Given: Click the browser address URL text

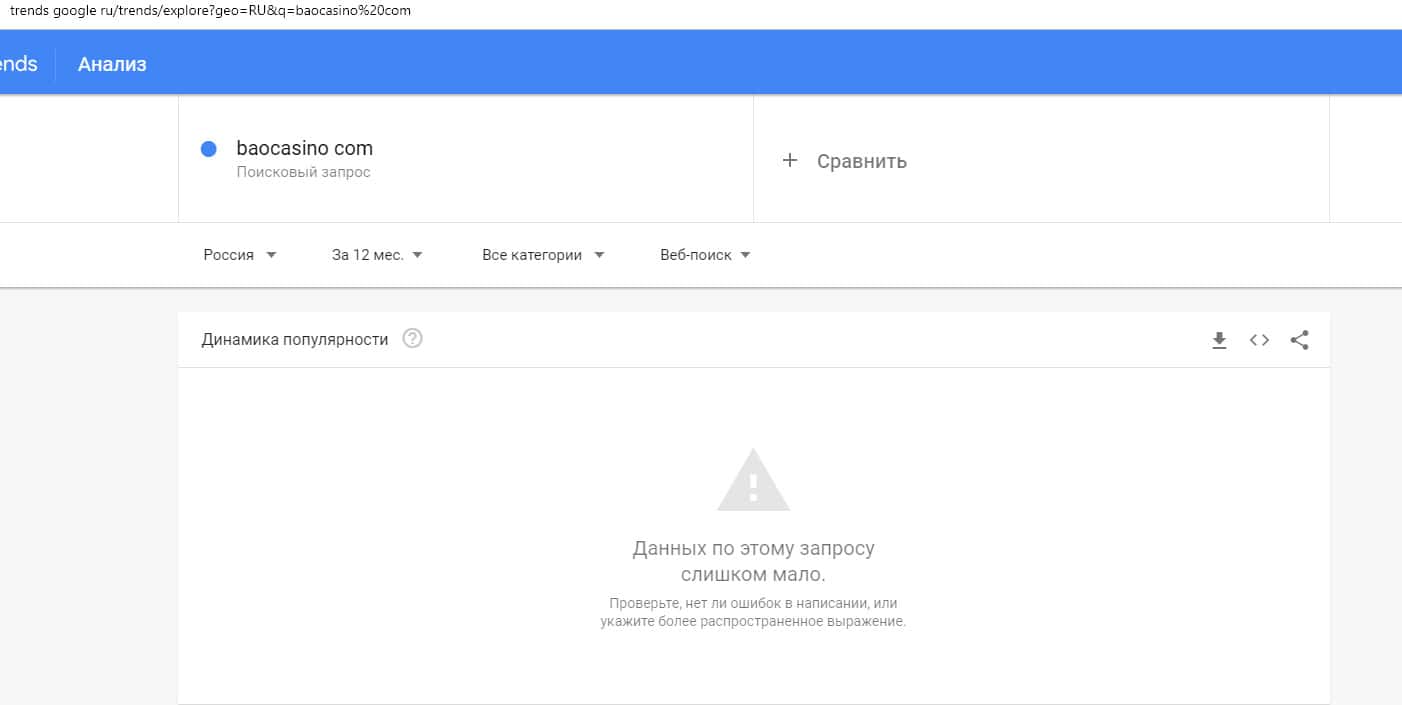Looking at the screenshot, I should [210, 11].
